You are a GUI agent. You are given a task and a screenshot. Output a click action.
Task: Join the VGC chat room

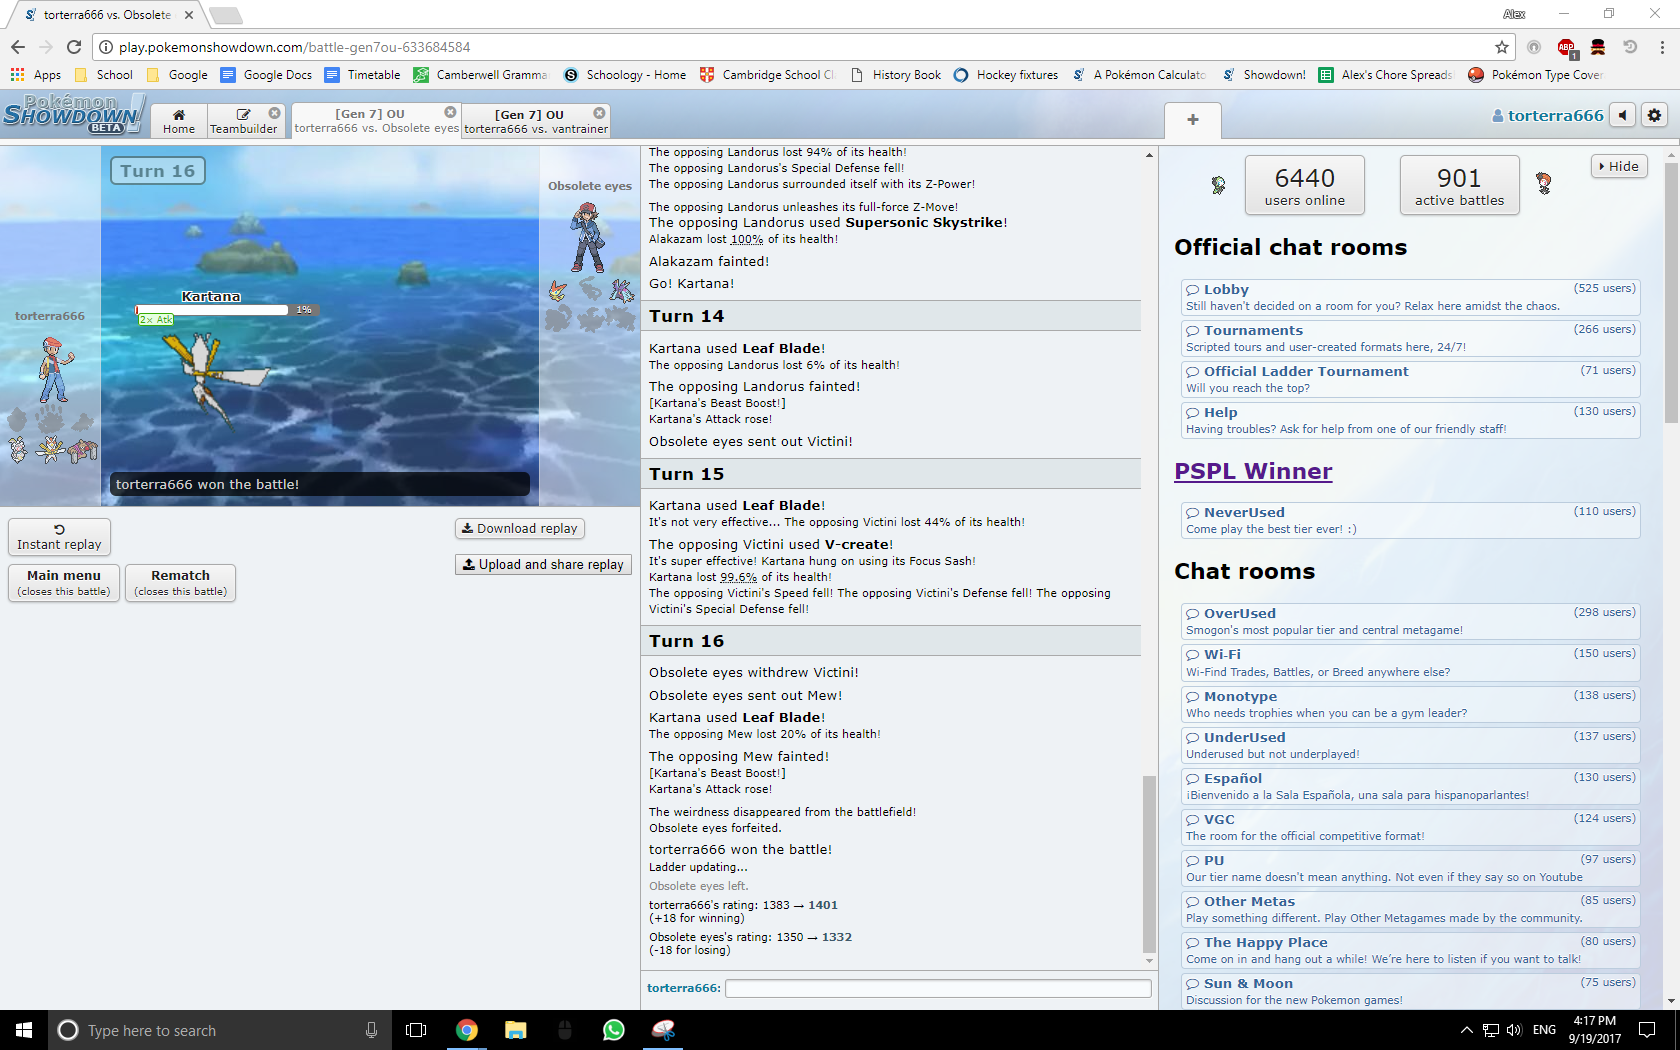point(1410,827)
